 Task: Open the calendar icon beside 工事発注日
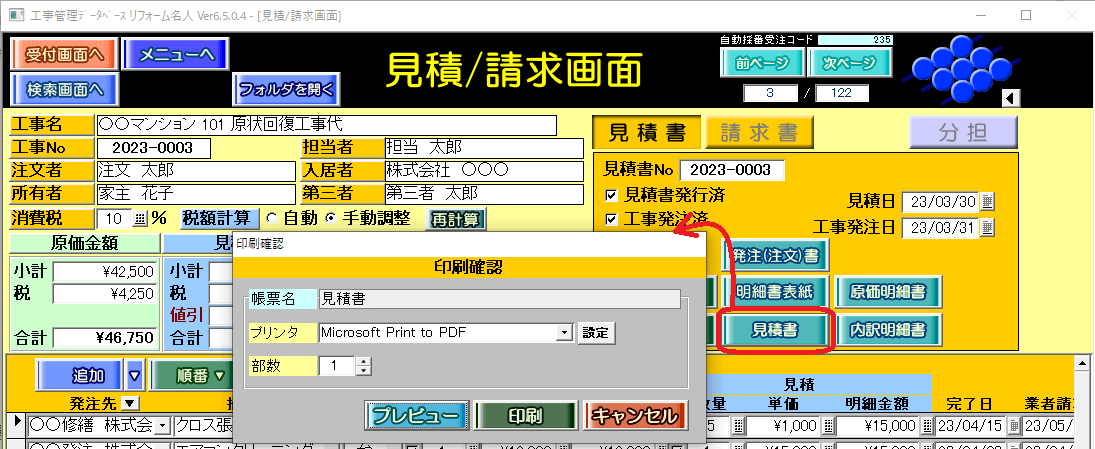[988, 227]
